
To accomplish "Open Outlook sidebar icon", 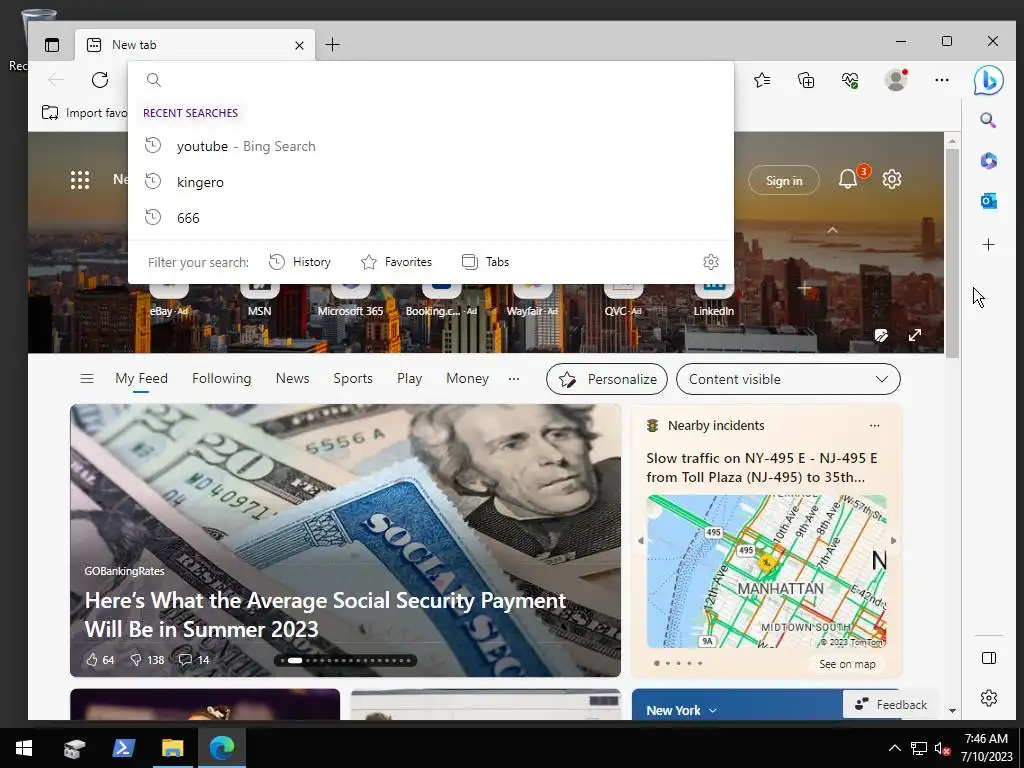I will tap(989, 201).
